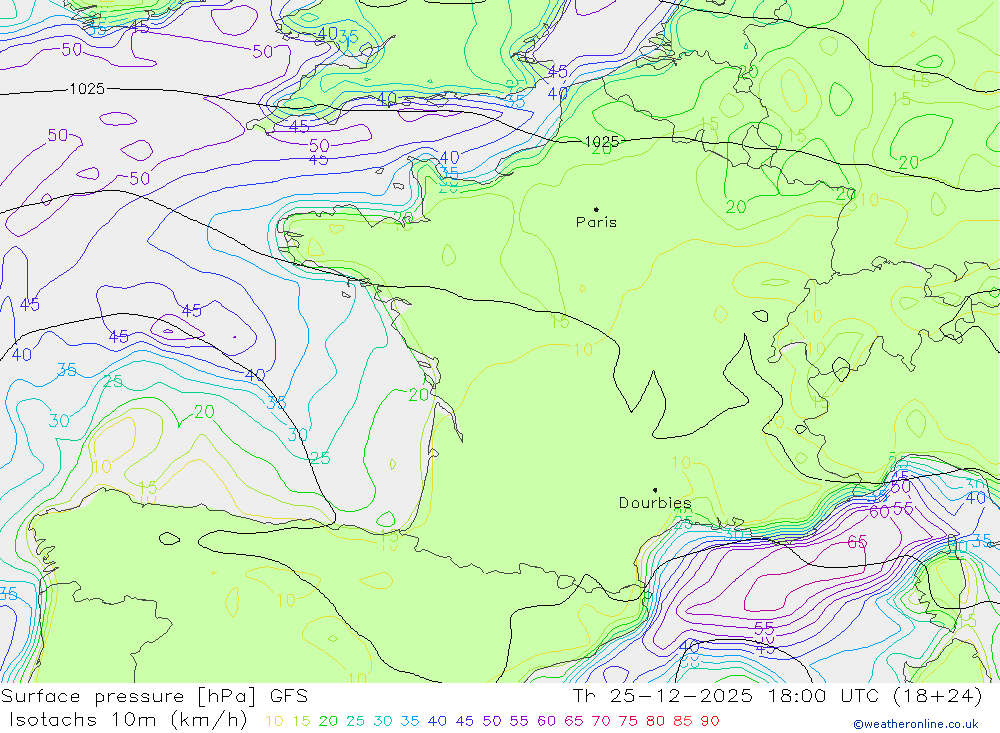Click legend value 80 in the isotach scale
1000x733 pixels.
click(655, 721)
